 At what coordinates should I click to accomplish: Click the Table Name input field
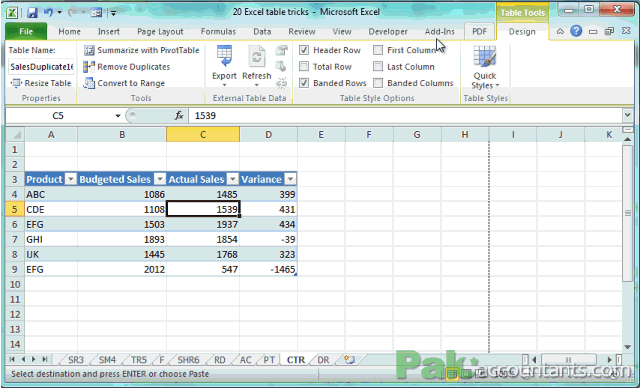pos(41,67)
